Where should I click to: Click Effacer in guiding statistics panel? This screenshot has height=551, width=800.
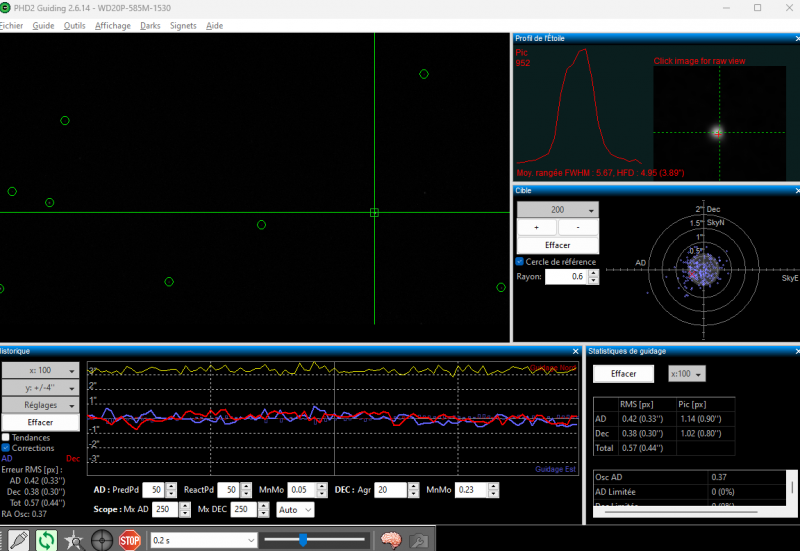(623, 373)
